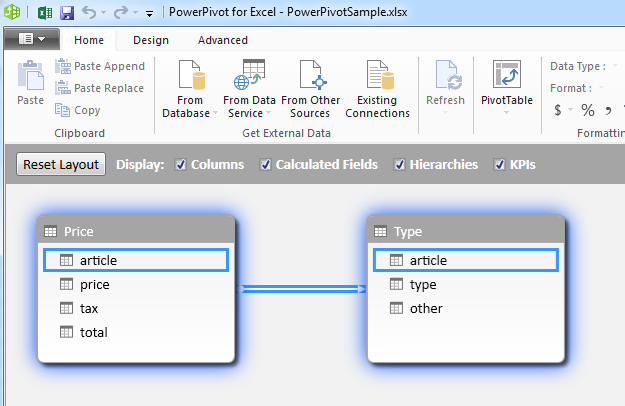This screenshot has height=406, width=625.
Task: Click the Reset Layout button
Action: (61, 164)
